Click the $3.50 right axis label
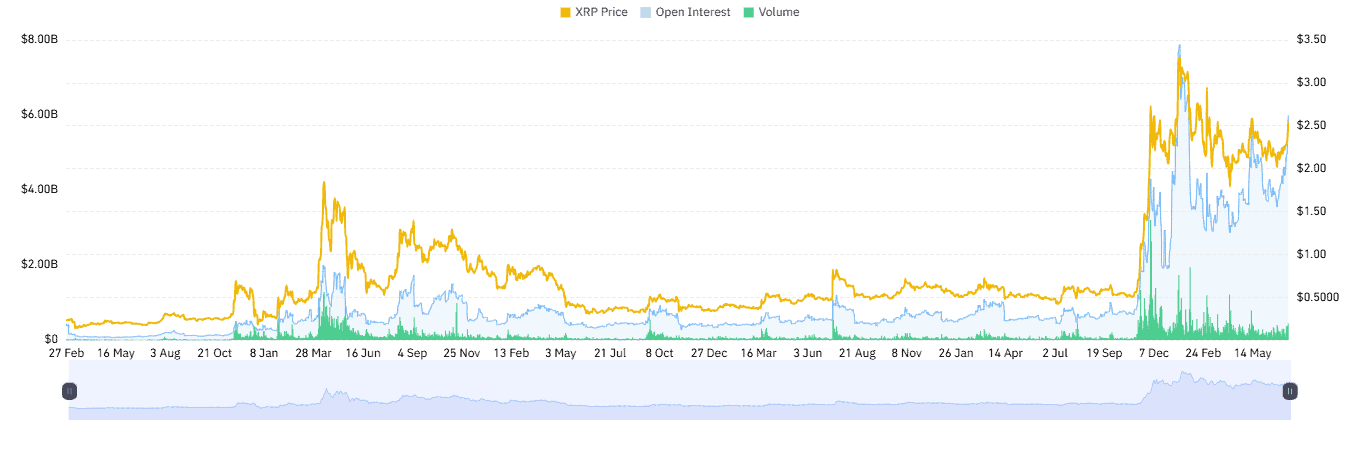Screen dimensions: 1360x450 (1312, 39)
